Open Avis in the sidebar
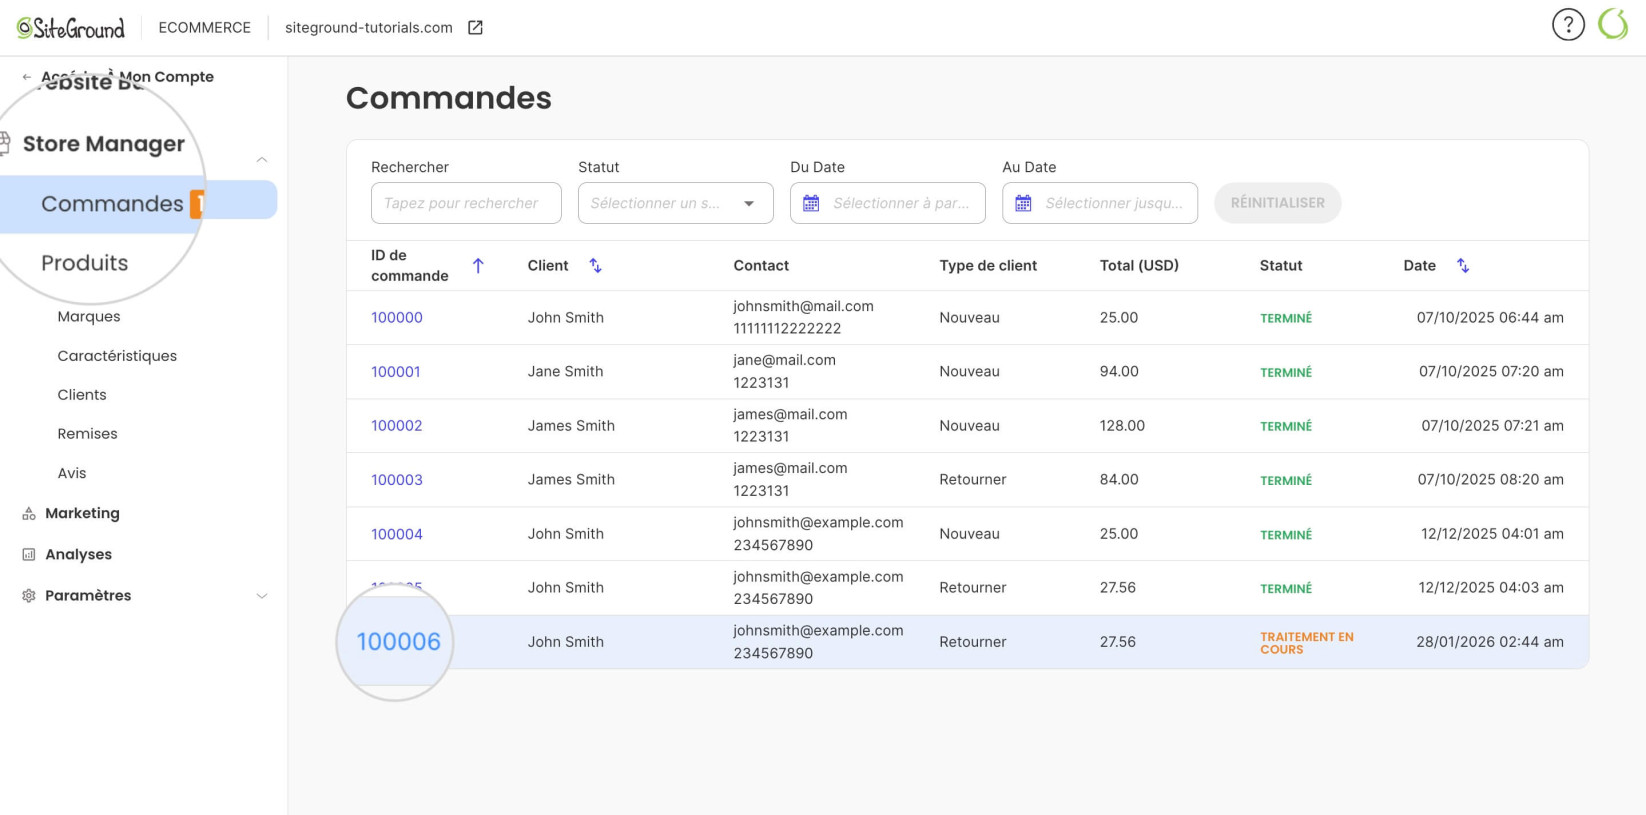This screenshot has height=815, width=1646. [72, 474]
